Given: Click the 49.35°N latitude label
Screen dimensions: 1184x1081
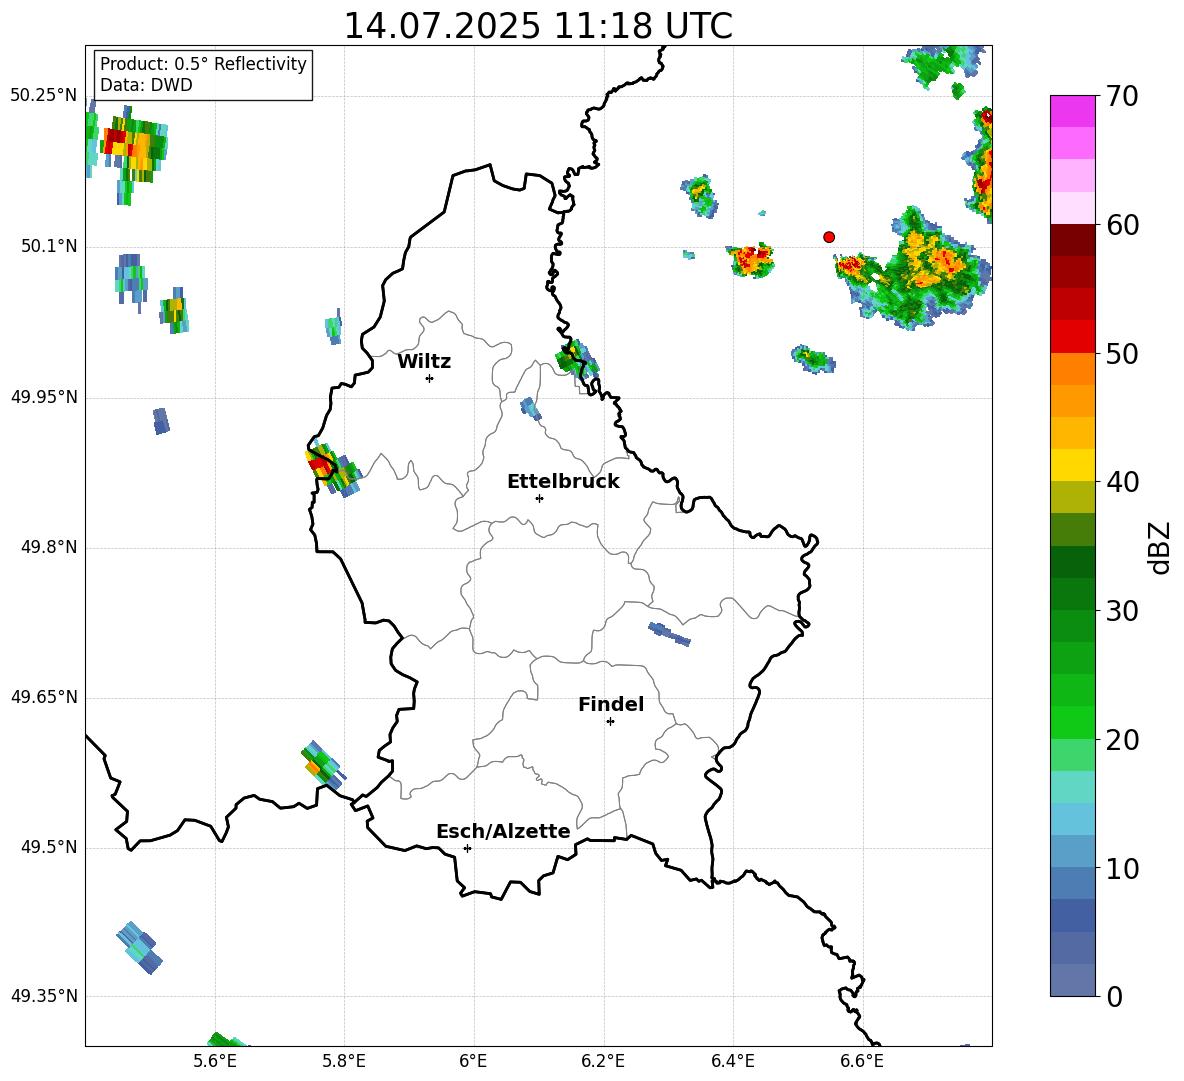Looking at the screenshot, I should point(44,996).
